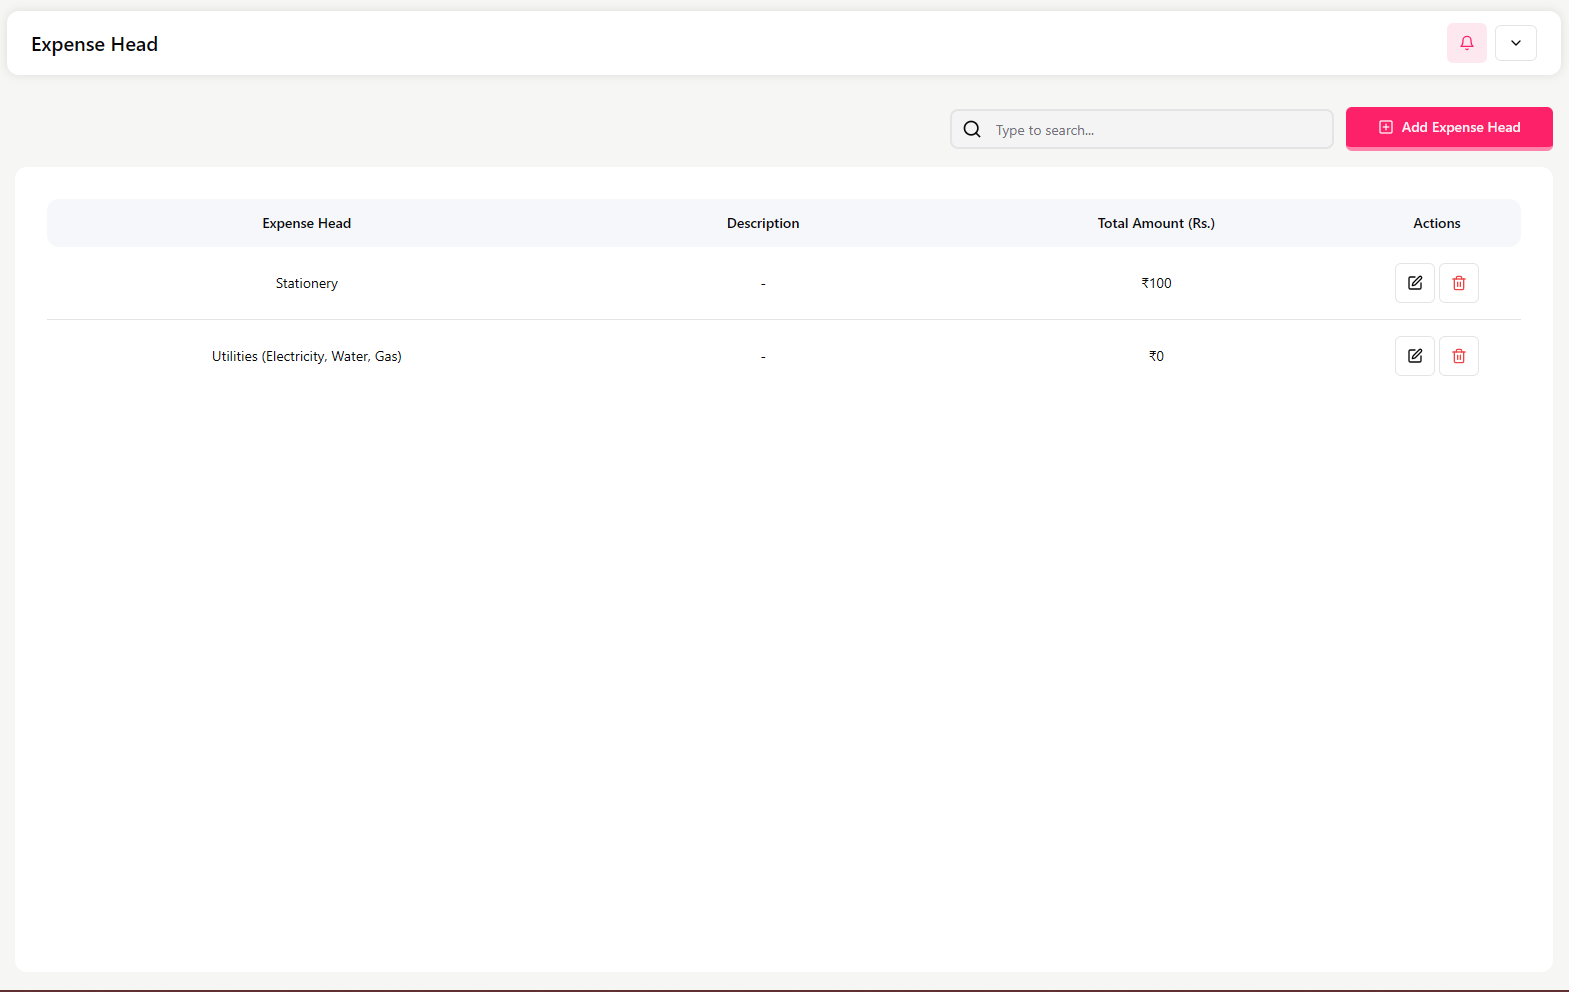1569x992 pixels.
Task: Click the plus icon in Add Expense Head
Action: point(1385,128)
